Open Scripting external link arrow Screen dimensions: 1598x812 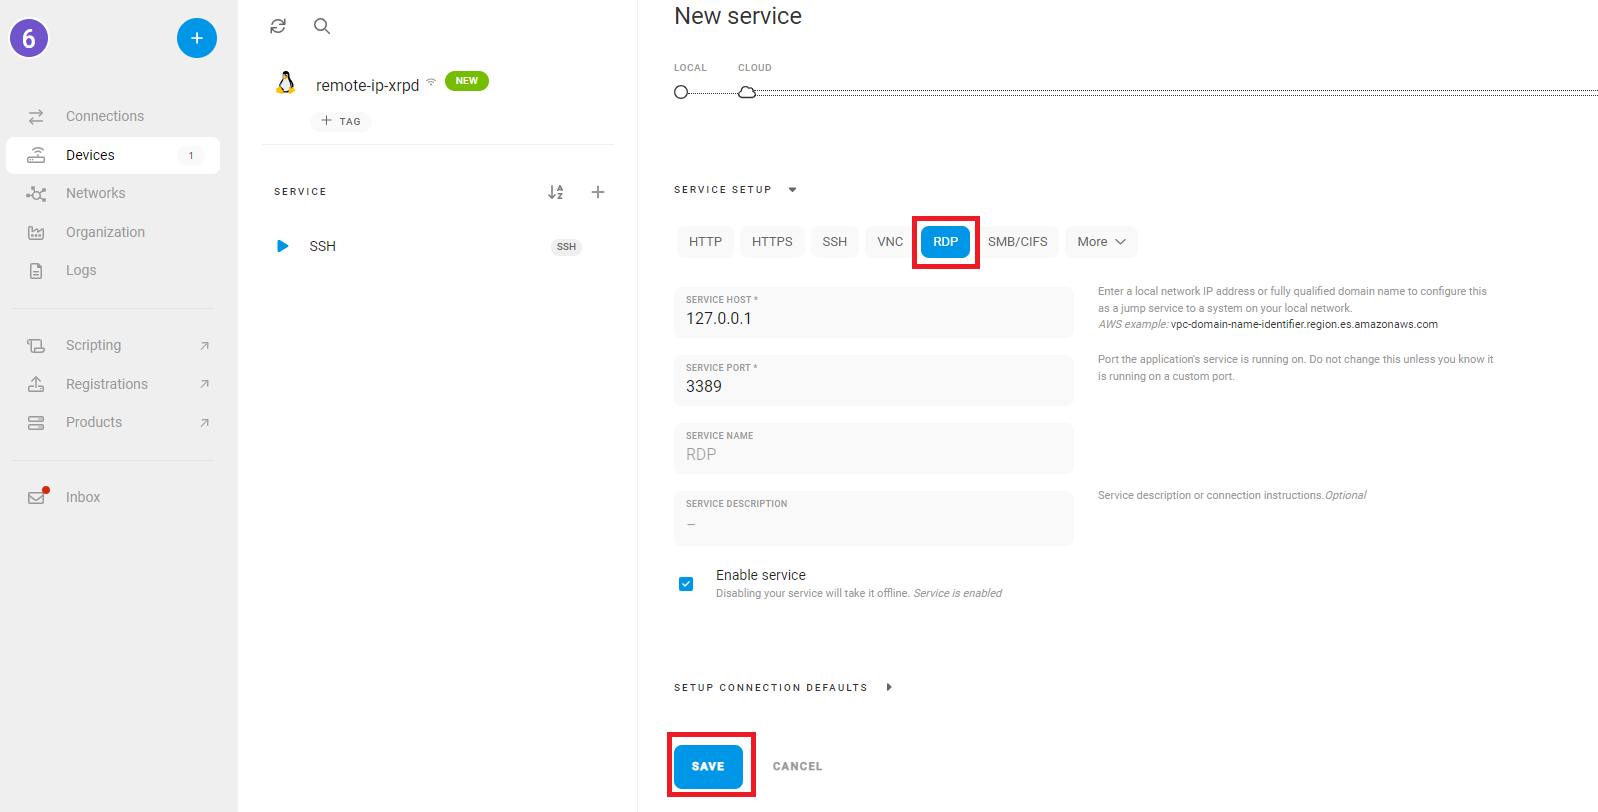click(x=204, y=346)
